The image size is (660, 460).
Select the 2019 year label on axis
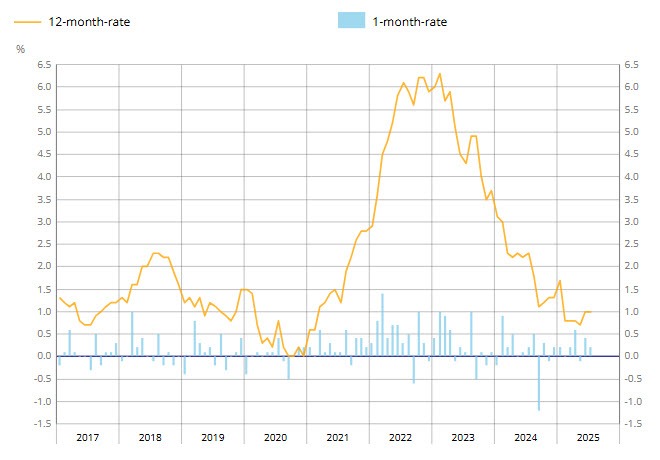coord(213,437)
